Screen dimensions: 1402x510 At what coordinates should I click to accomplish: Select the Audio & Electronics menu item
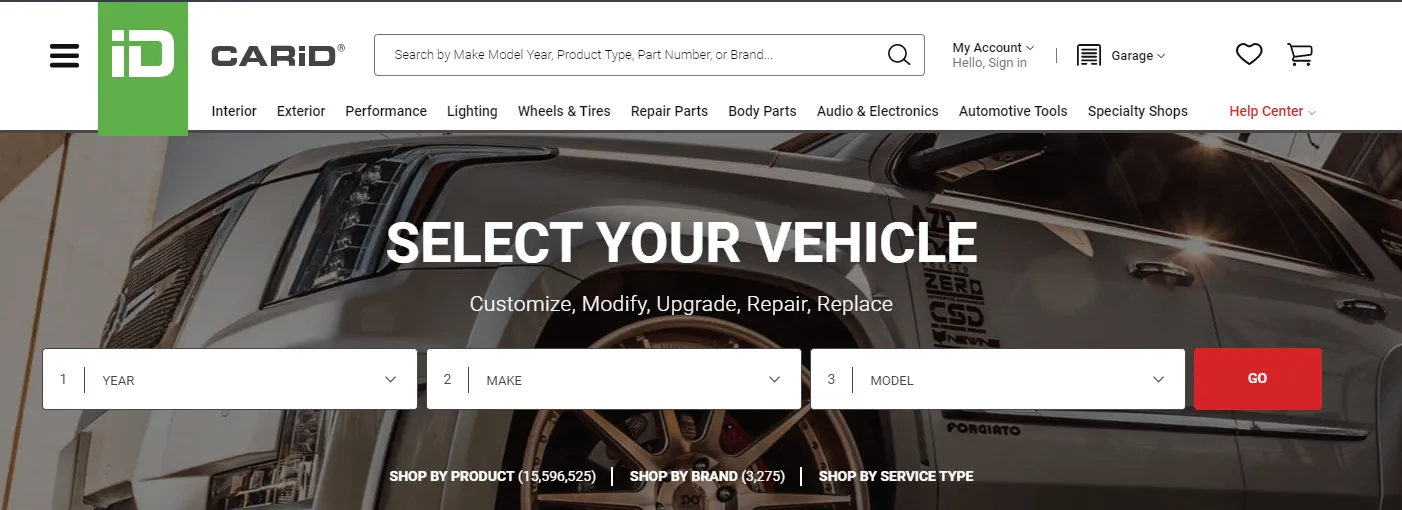[878, 111]
